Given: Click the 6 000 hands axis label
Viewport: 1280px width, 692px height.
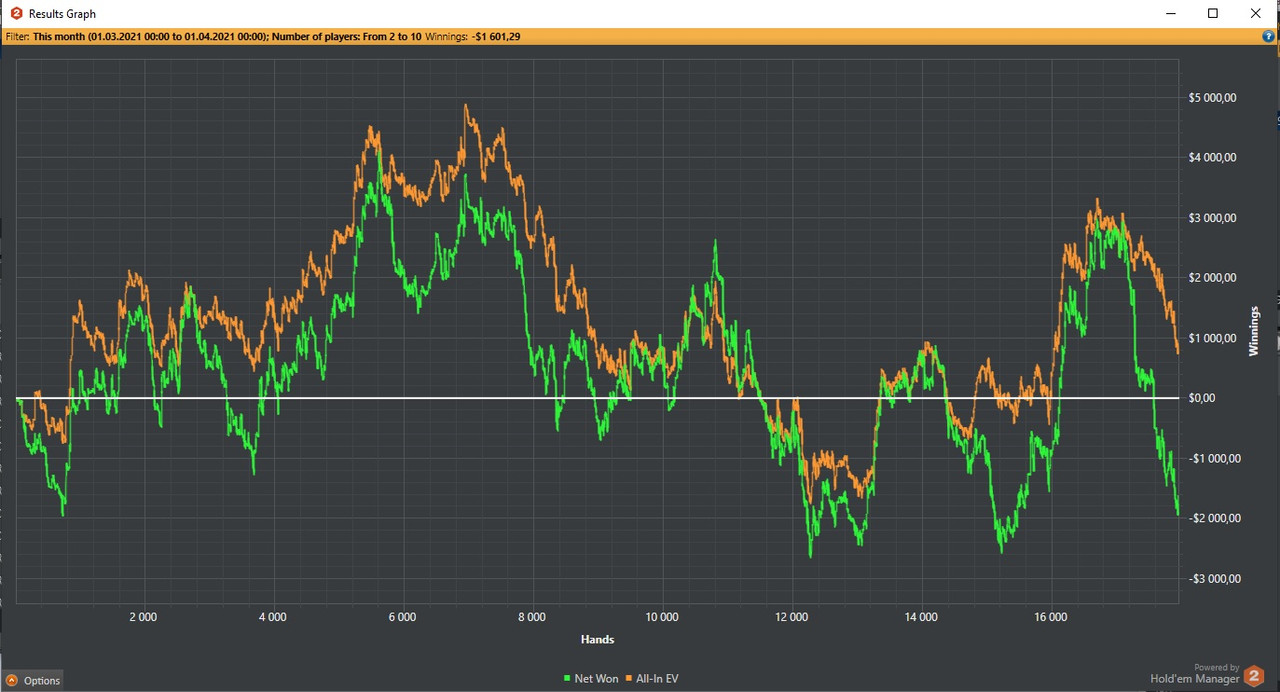Looking at the screenshot, I should [402, 617].
